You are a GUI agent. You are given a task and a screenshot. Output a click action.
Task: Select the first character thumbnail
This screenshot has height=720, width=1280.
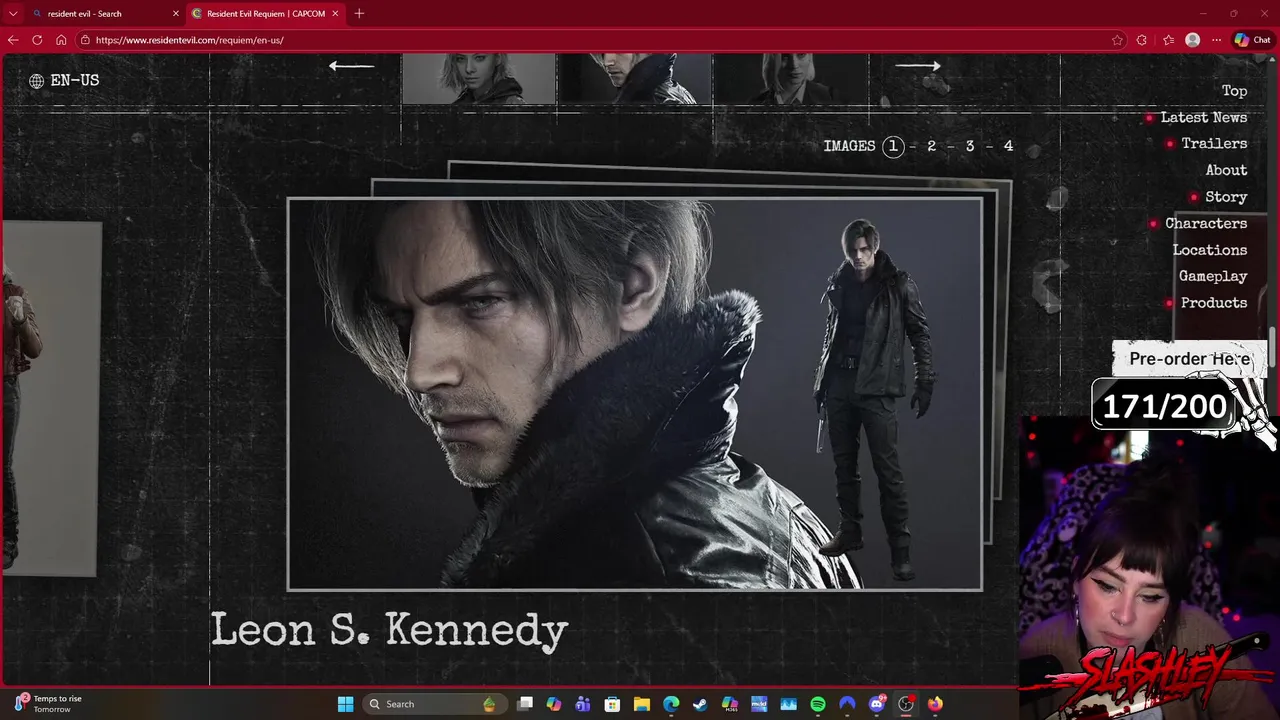coord(479,79)
